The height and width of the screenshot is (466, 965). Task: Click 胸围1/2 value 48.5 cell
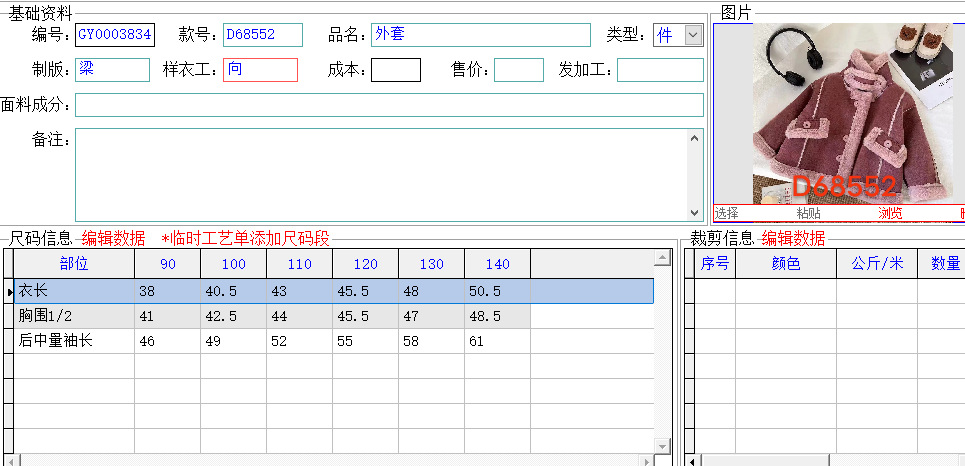click(x=497, y=316)
